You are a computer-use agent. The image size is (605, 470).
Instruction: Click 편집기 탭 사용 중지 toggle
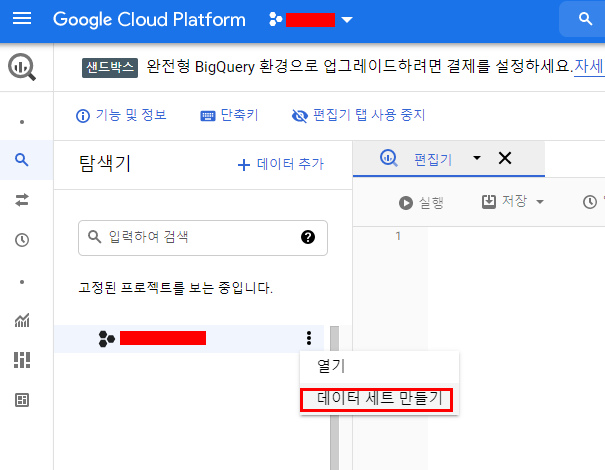[x=358, y=115]
